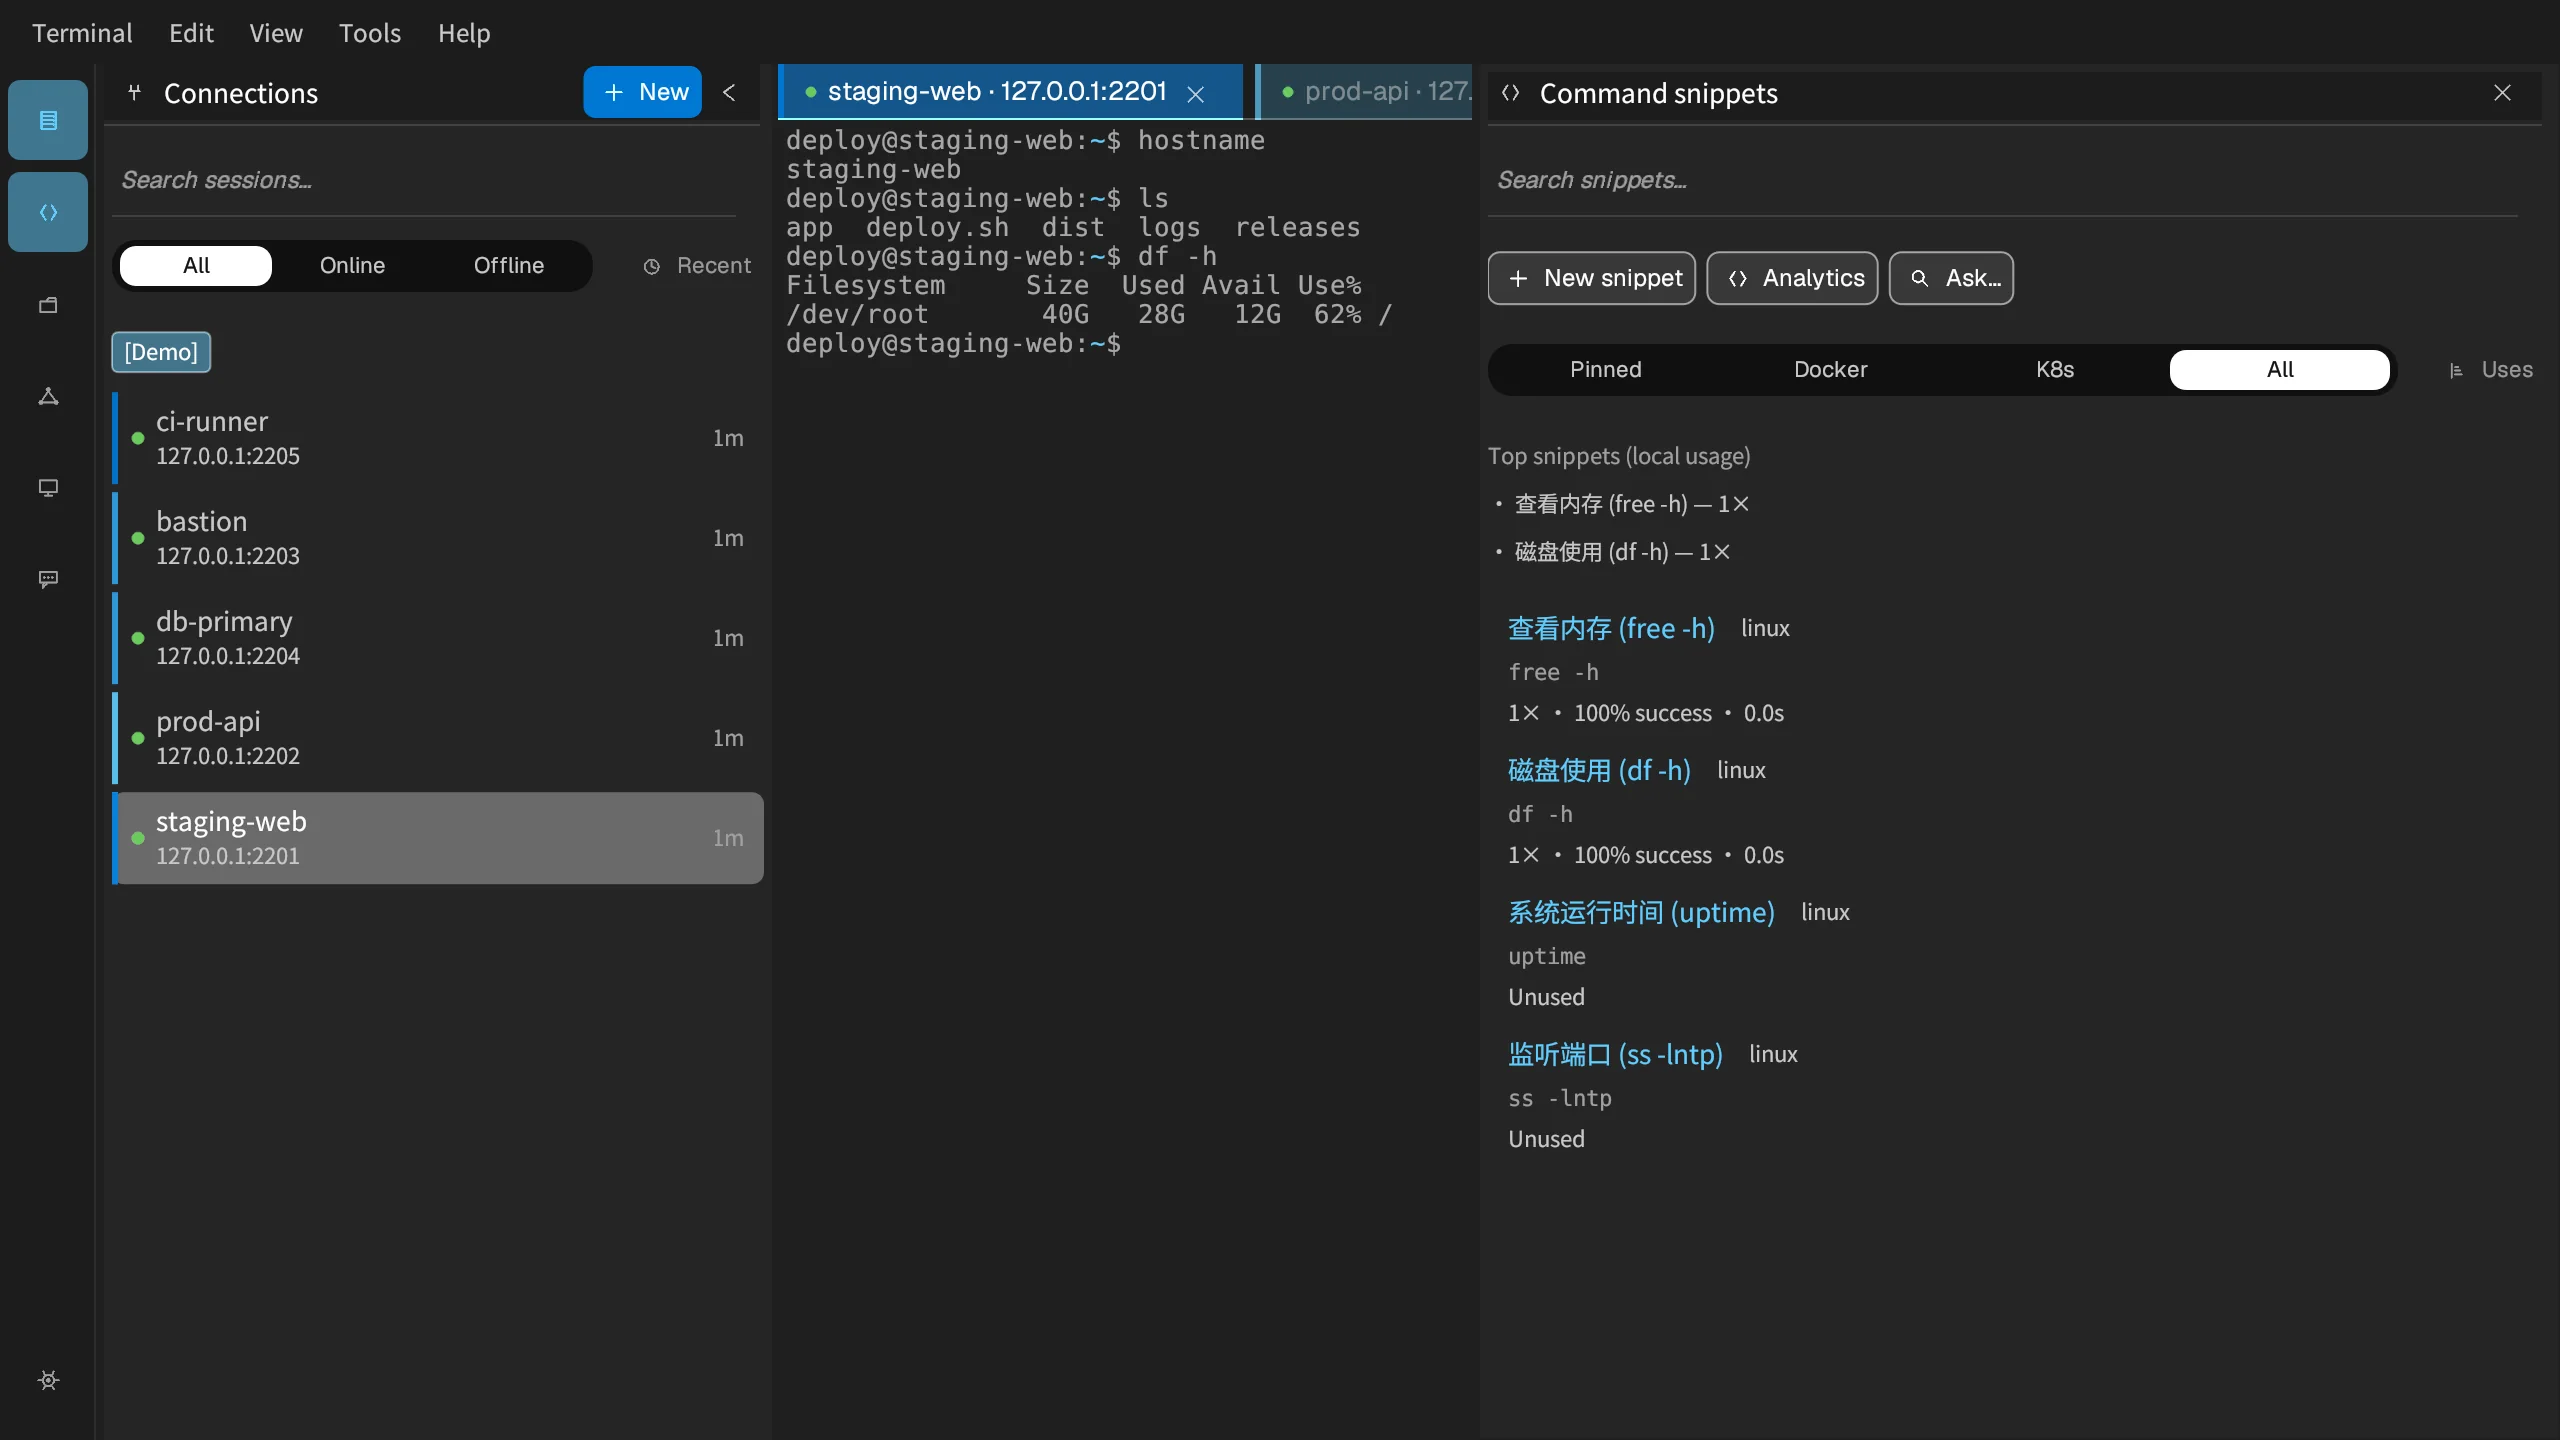Click the New snippet button

pyautogui.click(x=1592, y=278)
